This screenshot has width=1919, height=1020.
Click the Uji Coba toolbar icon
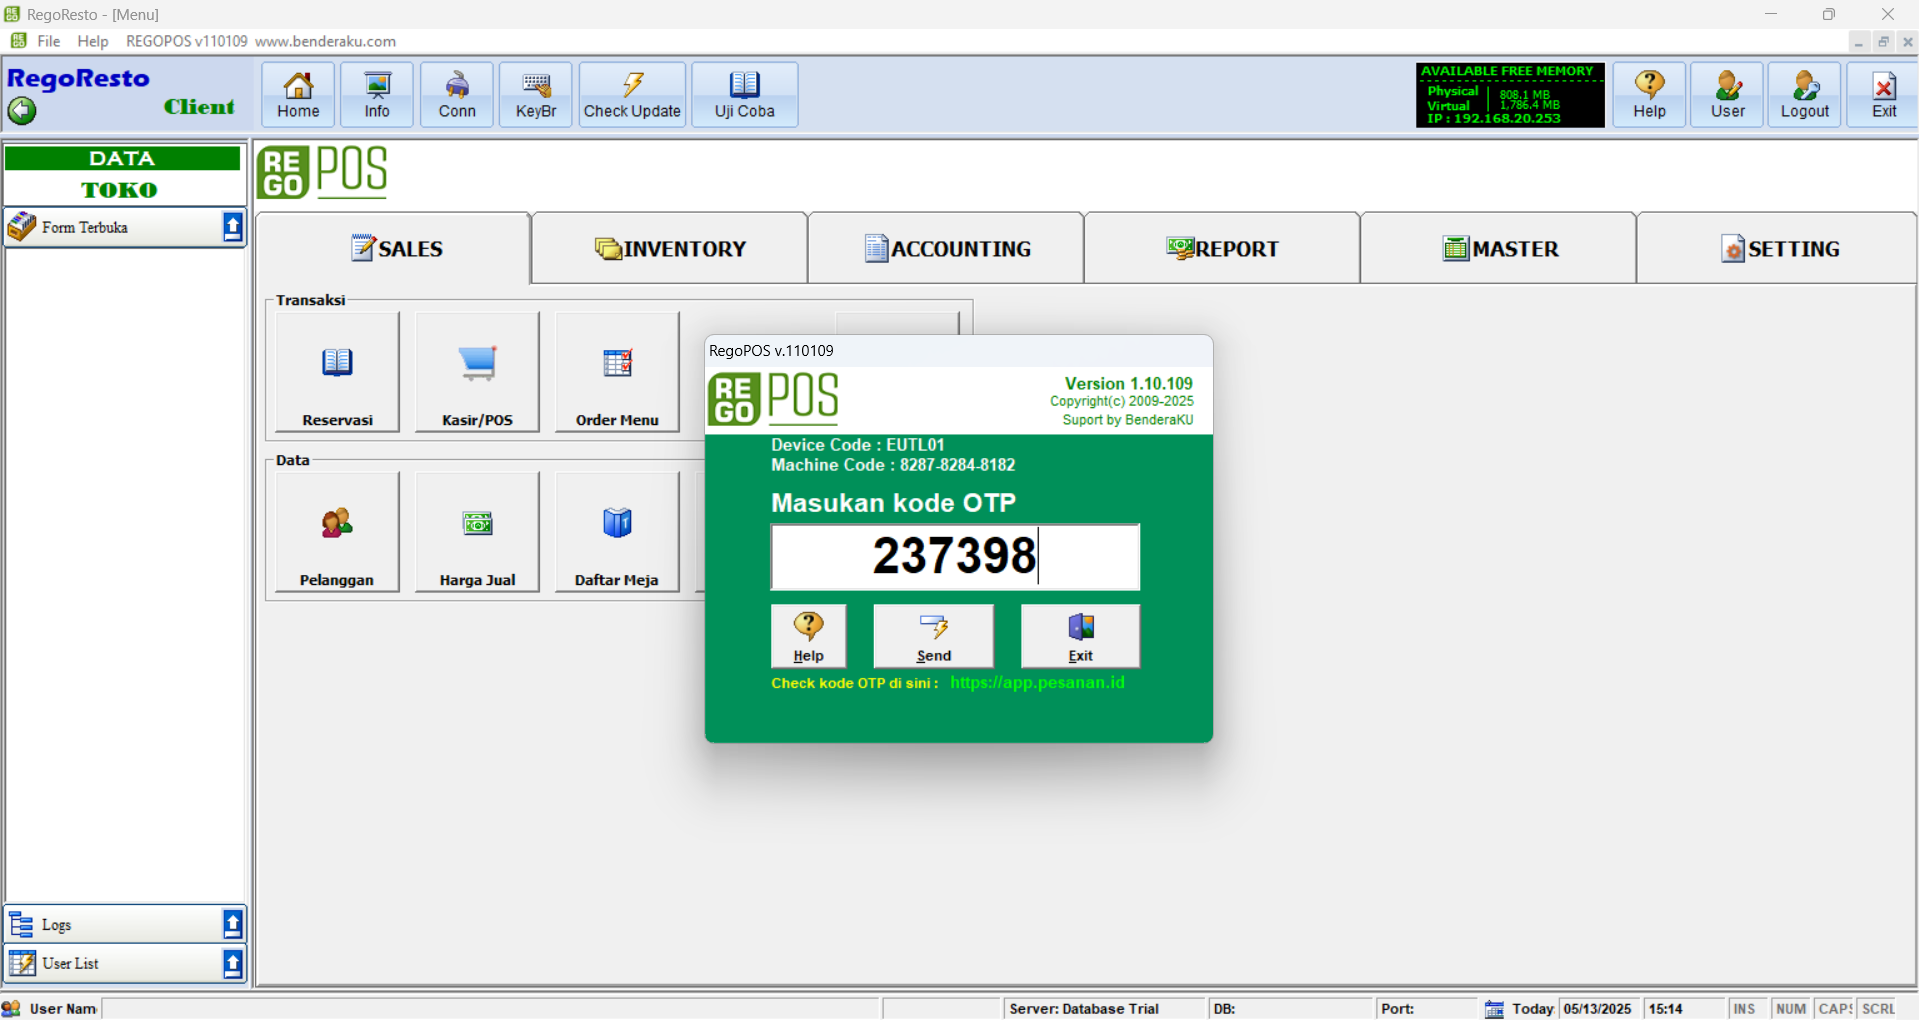click(744, 95)
